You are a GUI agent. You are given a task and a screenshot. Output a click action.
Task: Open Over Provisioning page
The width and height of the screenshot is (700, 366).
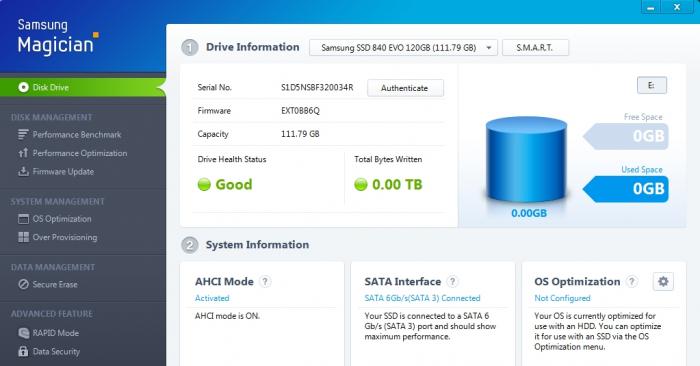pyautogui.click(x=65, y=237)
